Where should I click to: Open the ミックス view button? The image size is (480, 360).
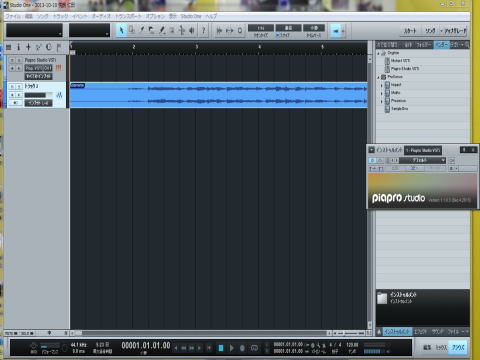point(441,347)
